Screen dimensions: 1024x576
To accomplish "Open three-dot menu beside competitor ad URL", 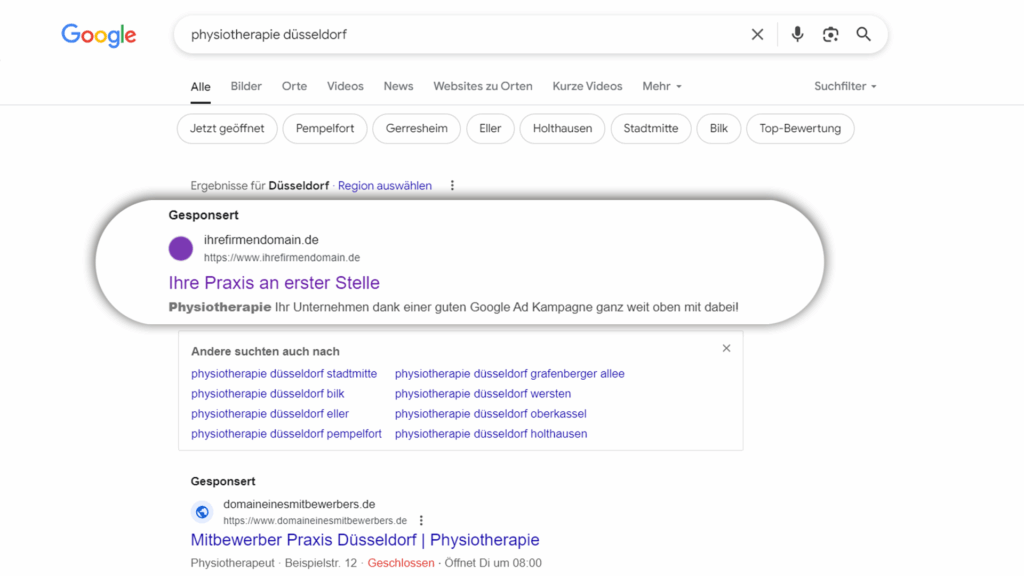I will pos(421,520).
